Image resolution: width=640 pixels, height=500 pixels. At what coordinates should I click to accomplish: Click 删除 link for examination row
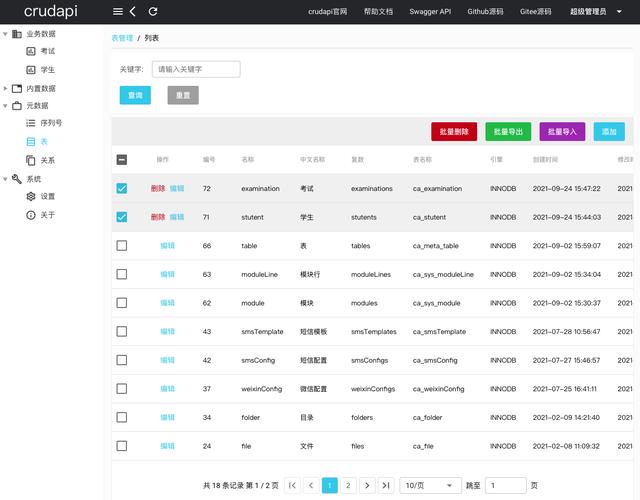point(158,188)
